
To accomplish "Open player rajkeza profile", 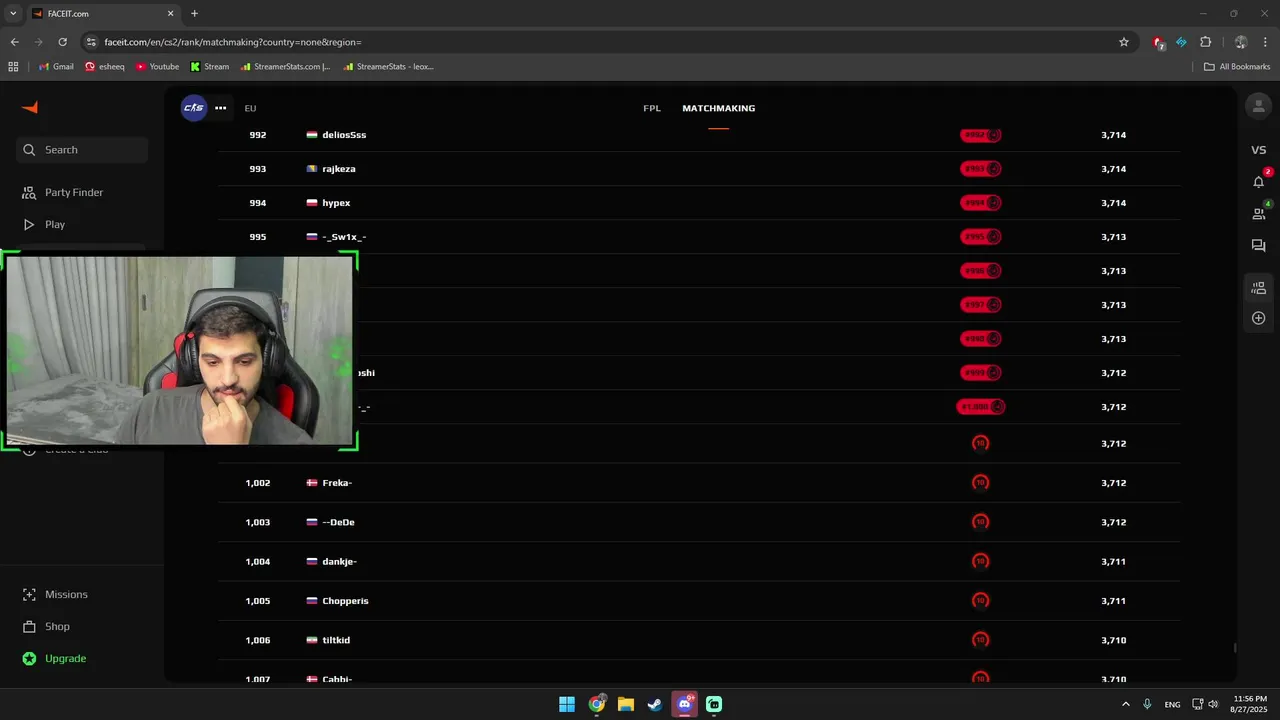I will (x=339, y=169).
